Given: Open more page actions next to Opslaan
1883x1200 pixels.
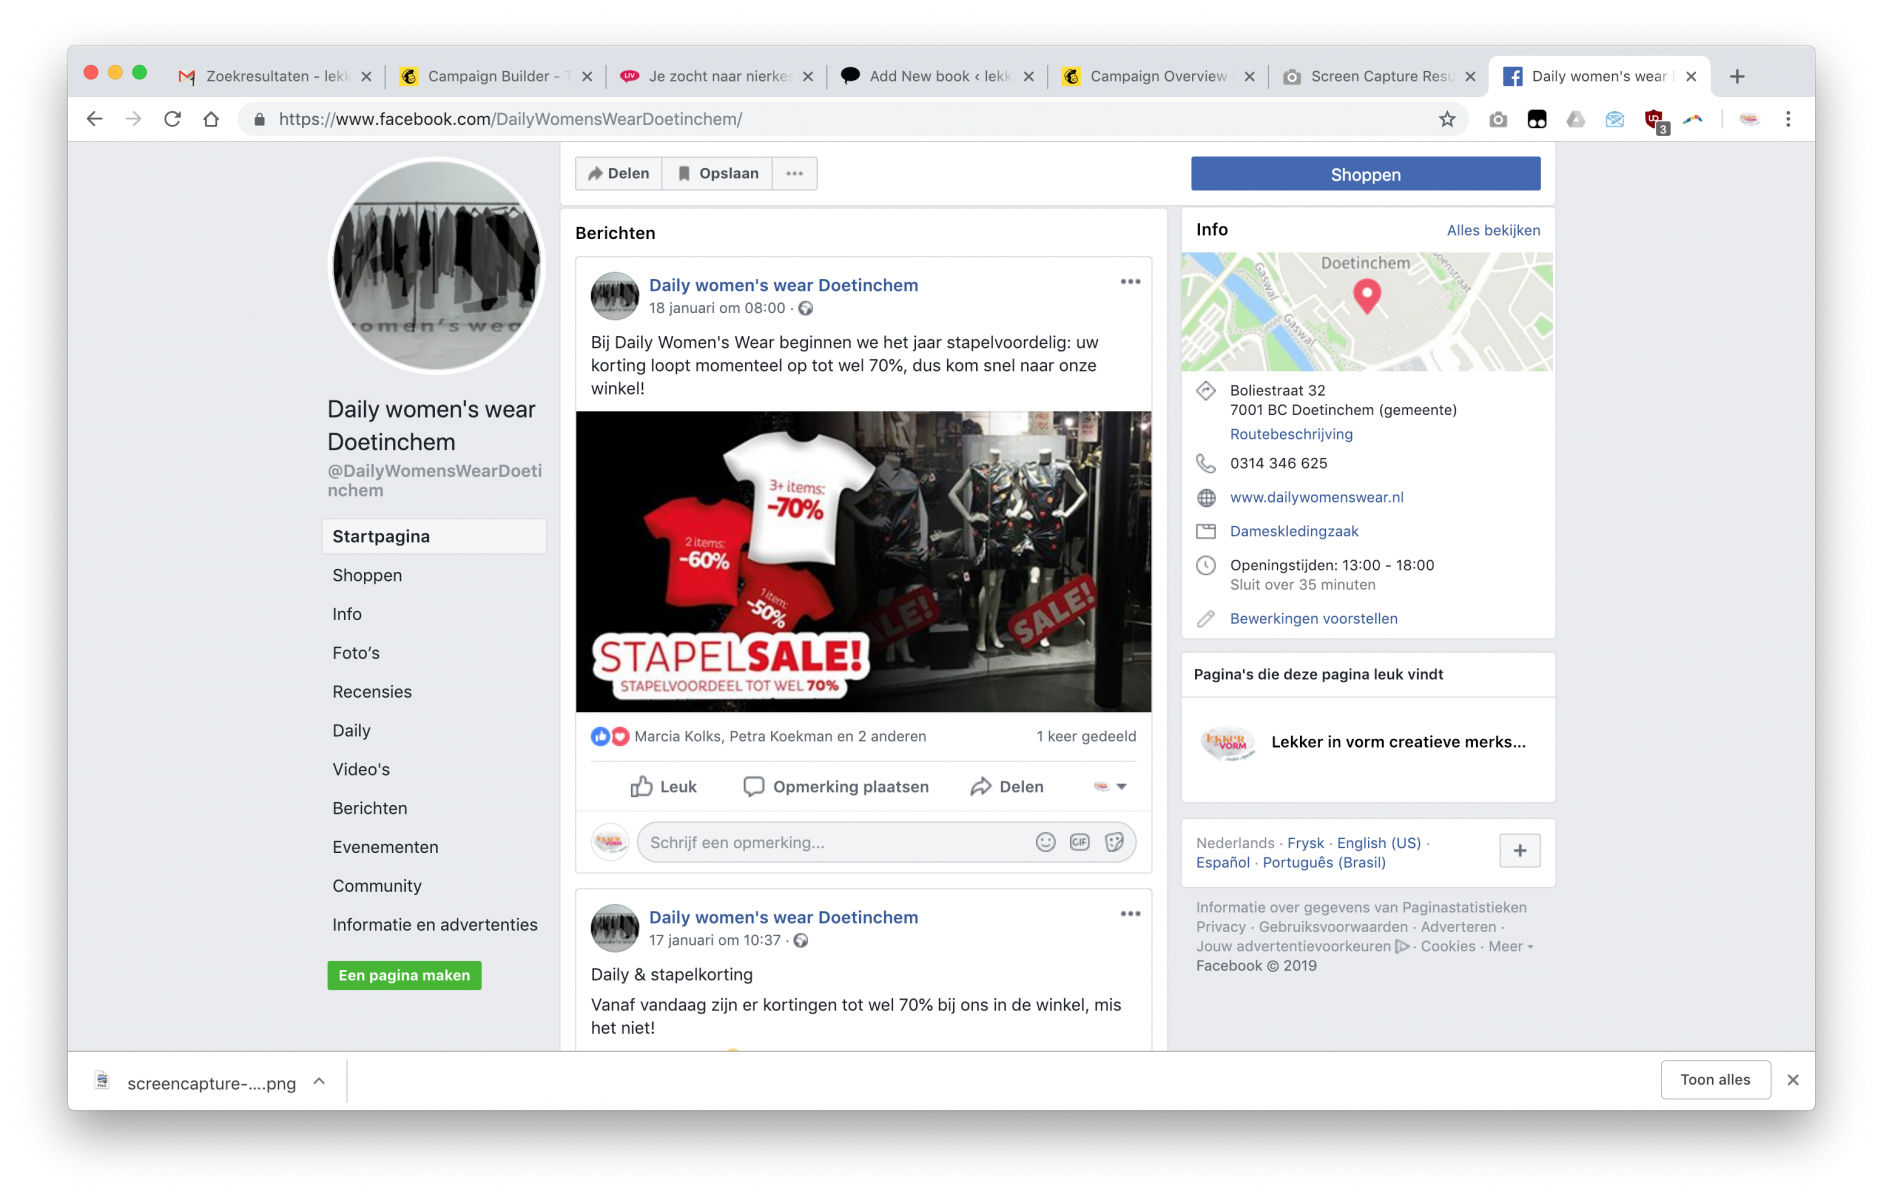Looking at the screenshot, I should coord(794,173).
